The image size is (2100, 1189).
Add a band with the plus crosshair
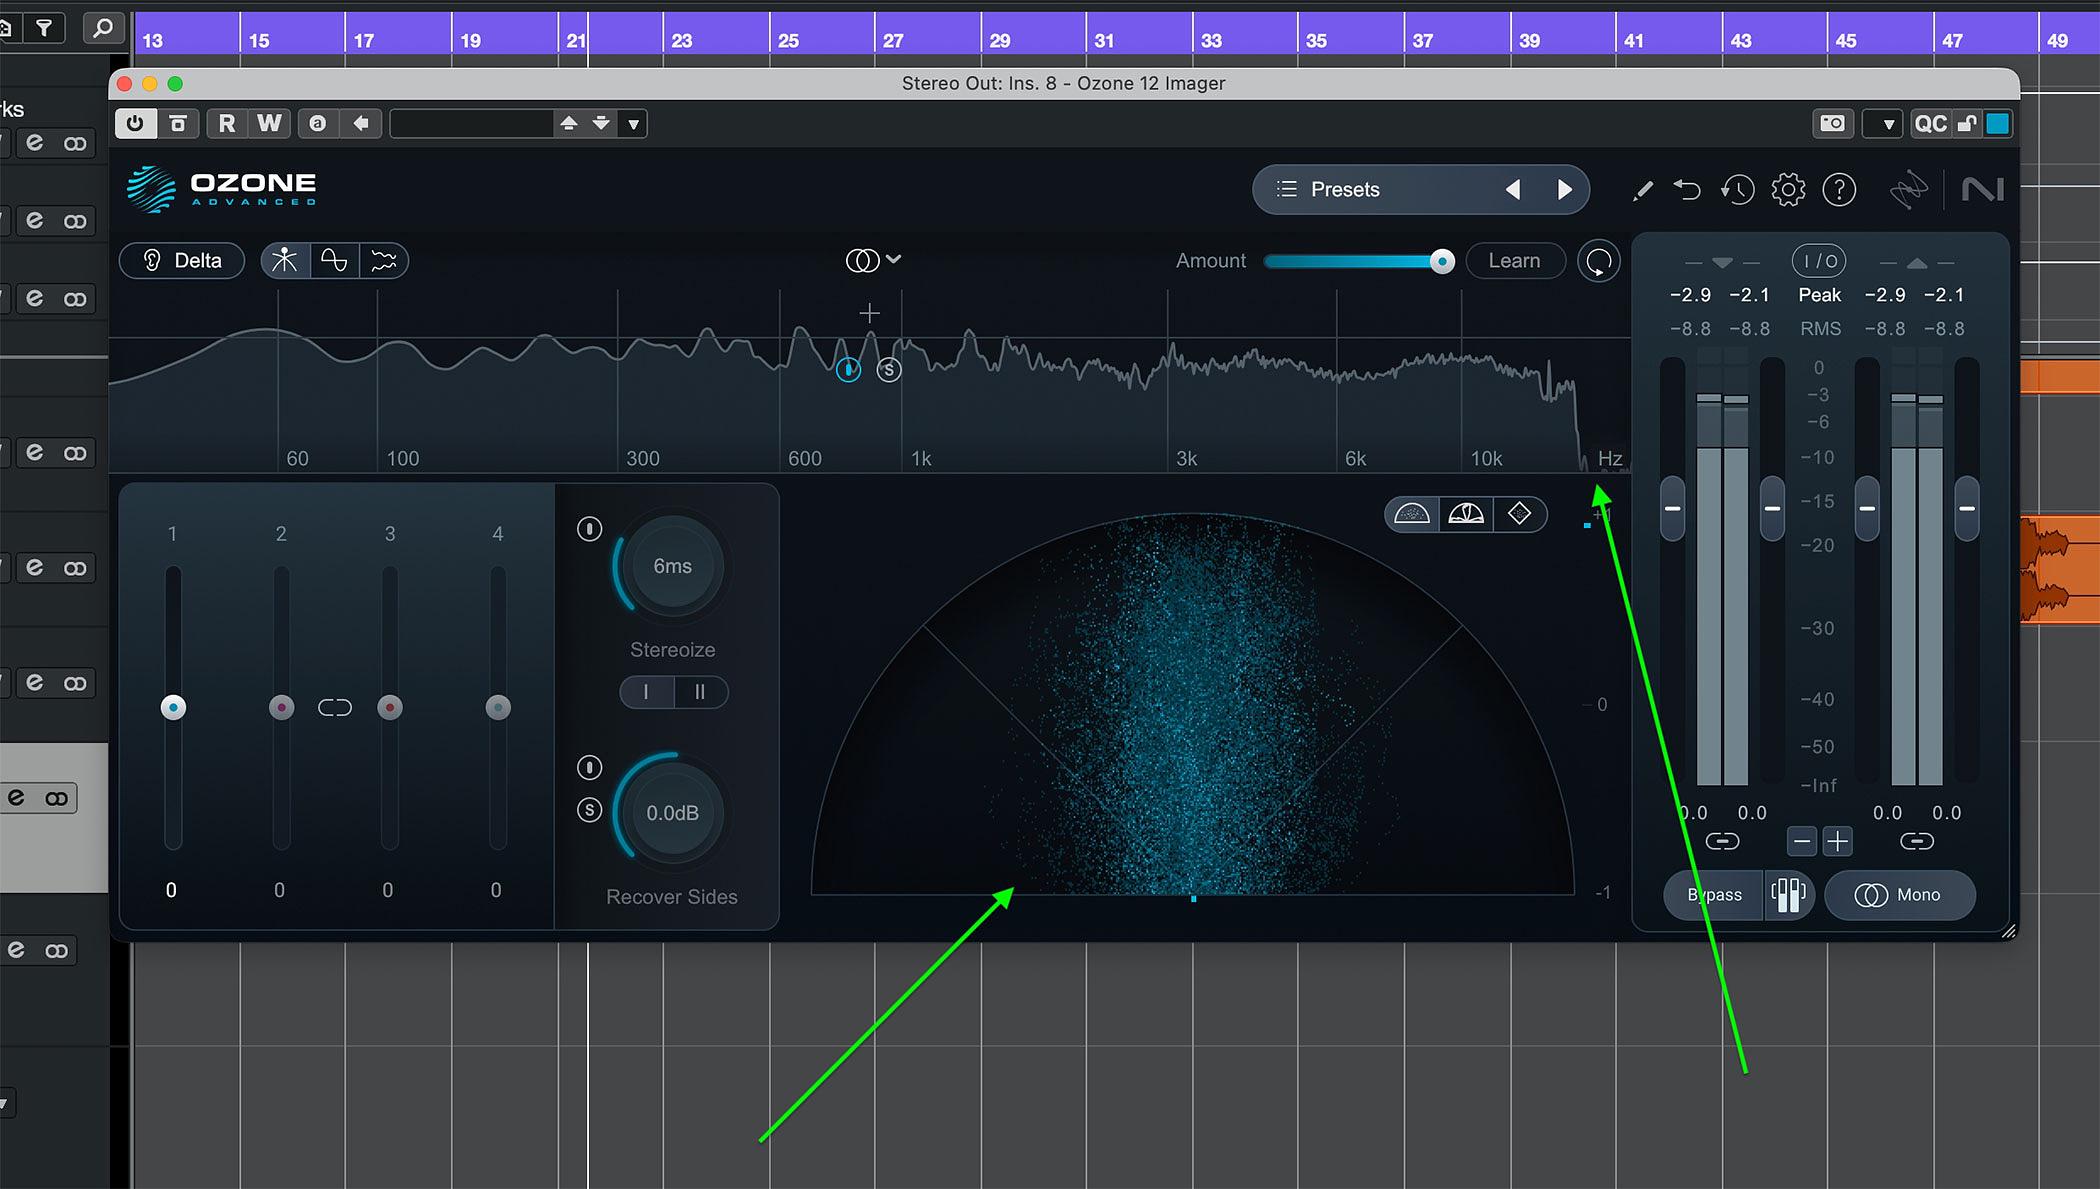click(869, 313)
